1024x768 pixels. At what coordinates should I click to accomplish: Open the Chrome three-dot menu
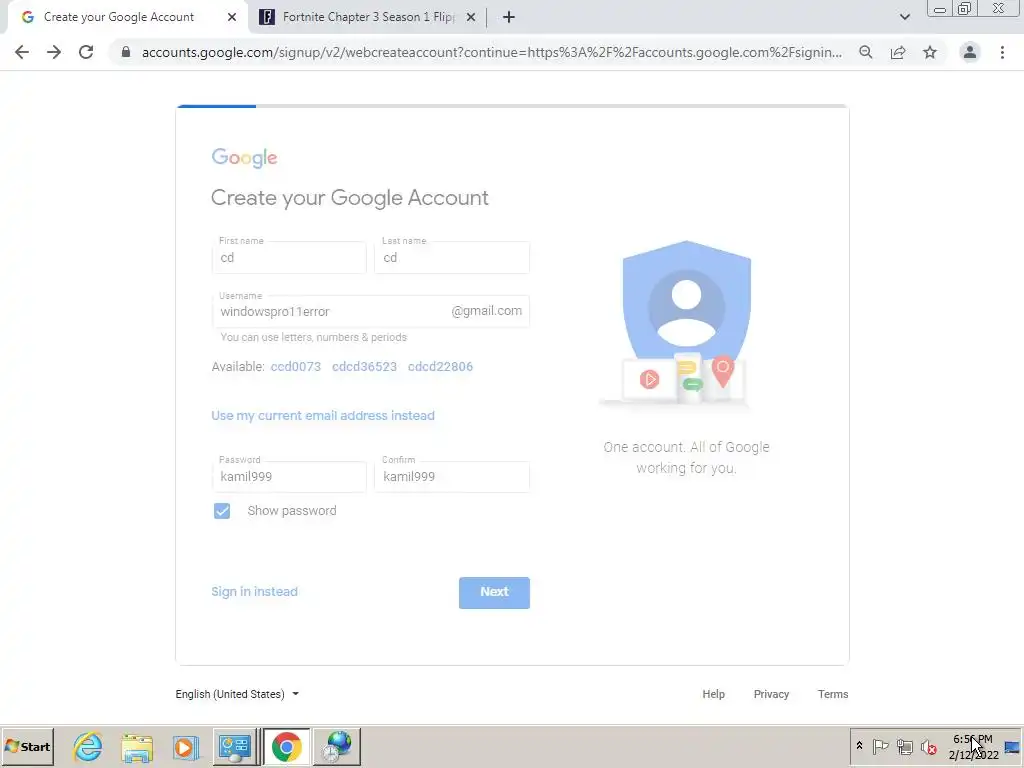1002,52
